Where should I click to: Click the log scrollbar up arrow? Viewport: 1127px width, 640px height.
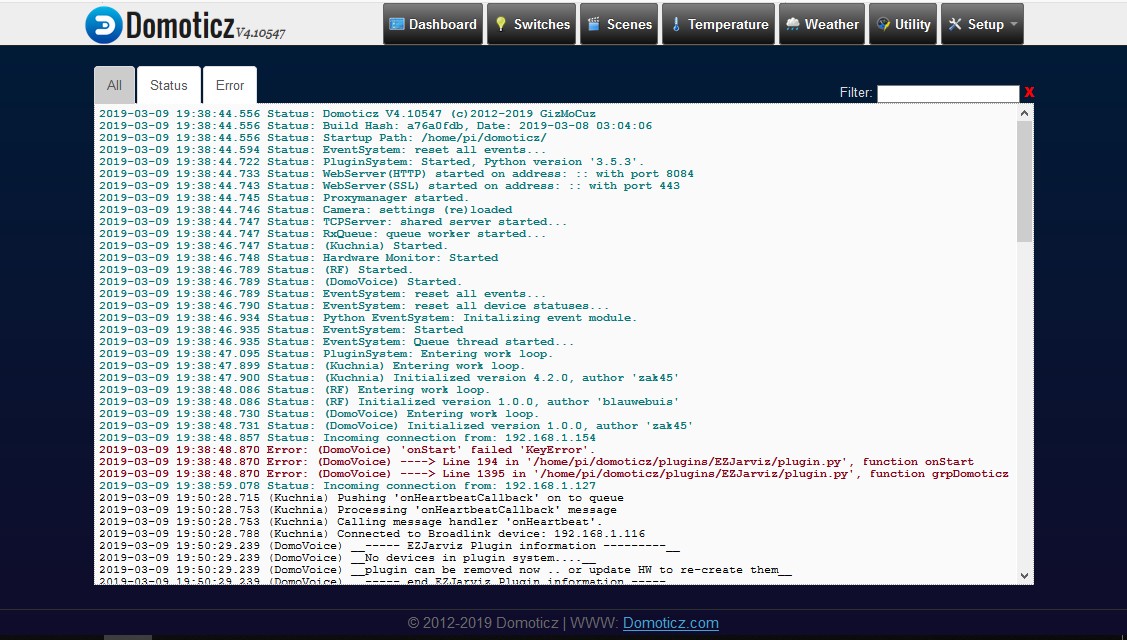coord(1024,114)
